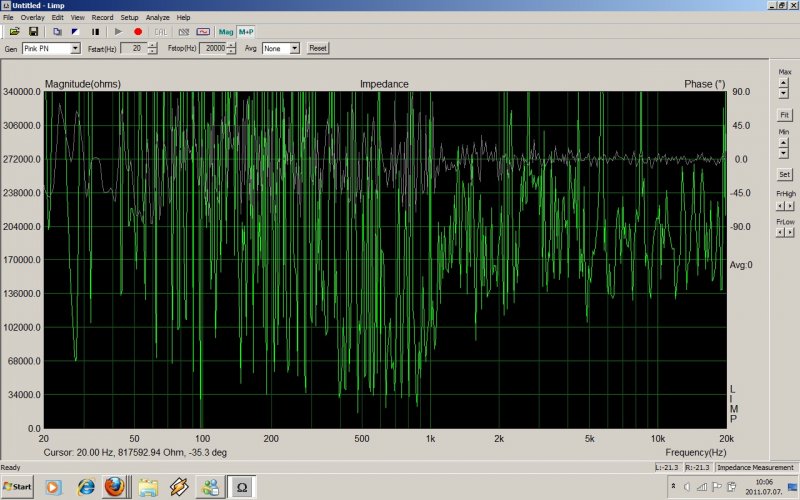Open Firefox from the taskbar
This screenshot has width=800, height=500.
[x=116, y=487]
